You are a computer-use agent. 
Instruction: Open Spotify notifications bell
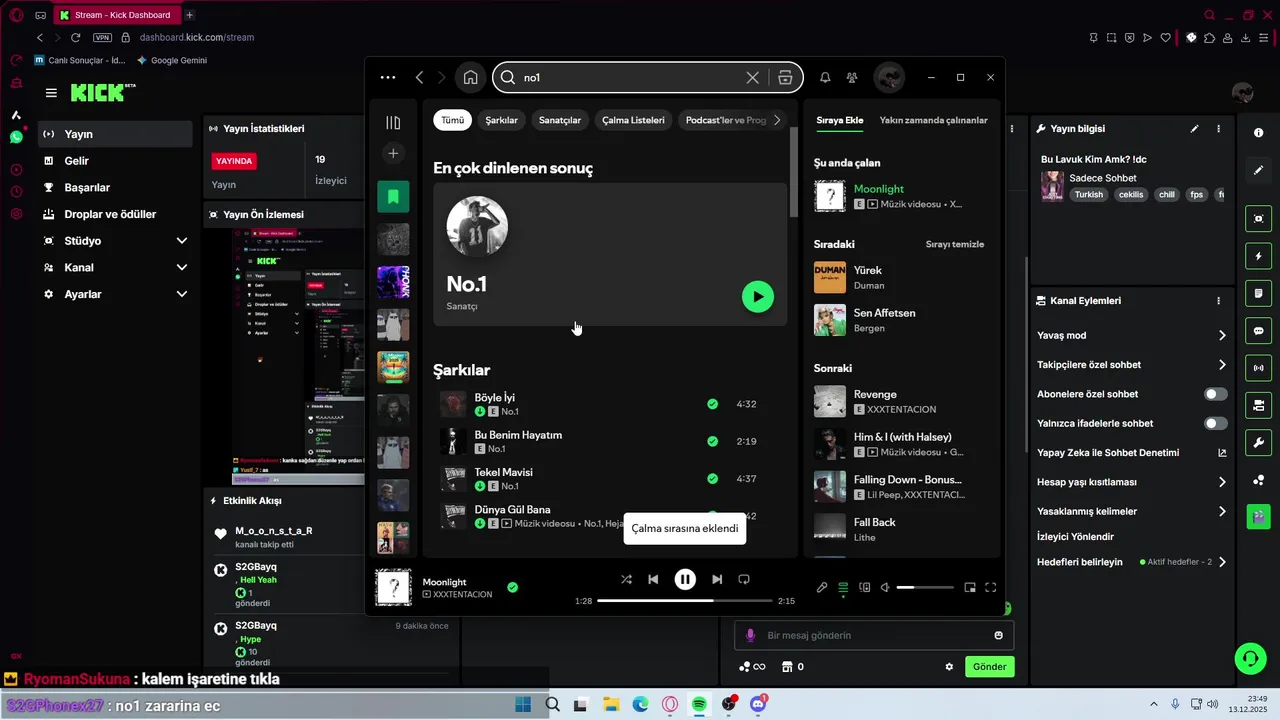click(825, 77)
